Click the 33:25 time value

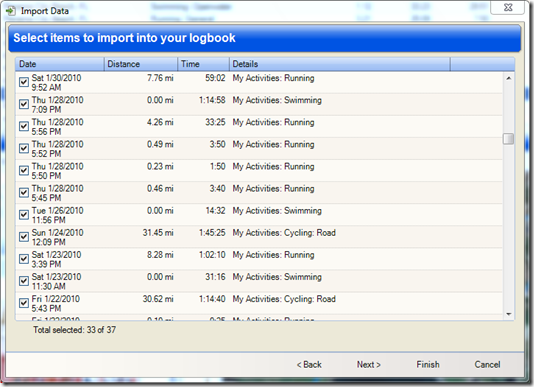tap(215, 122)
